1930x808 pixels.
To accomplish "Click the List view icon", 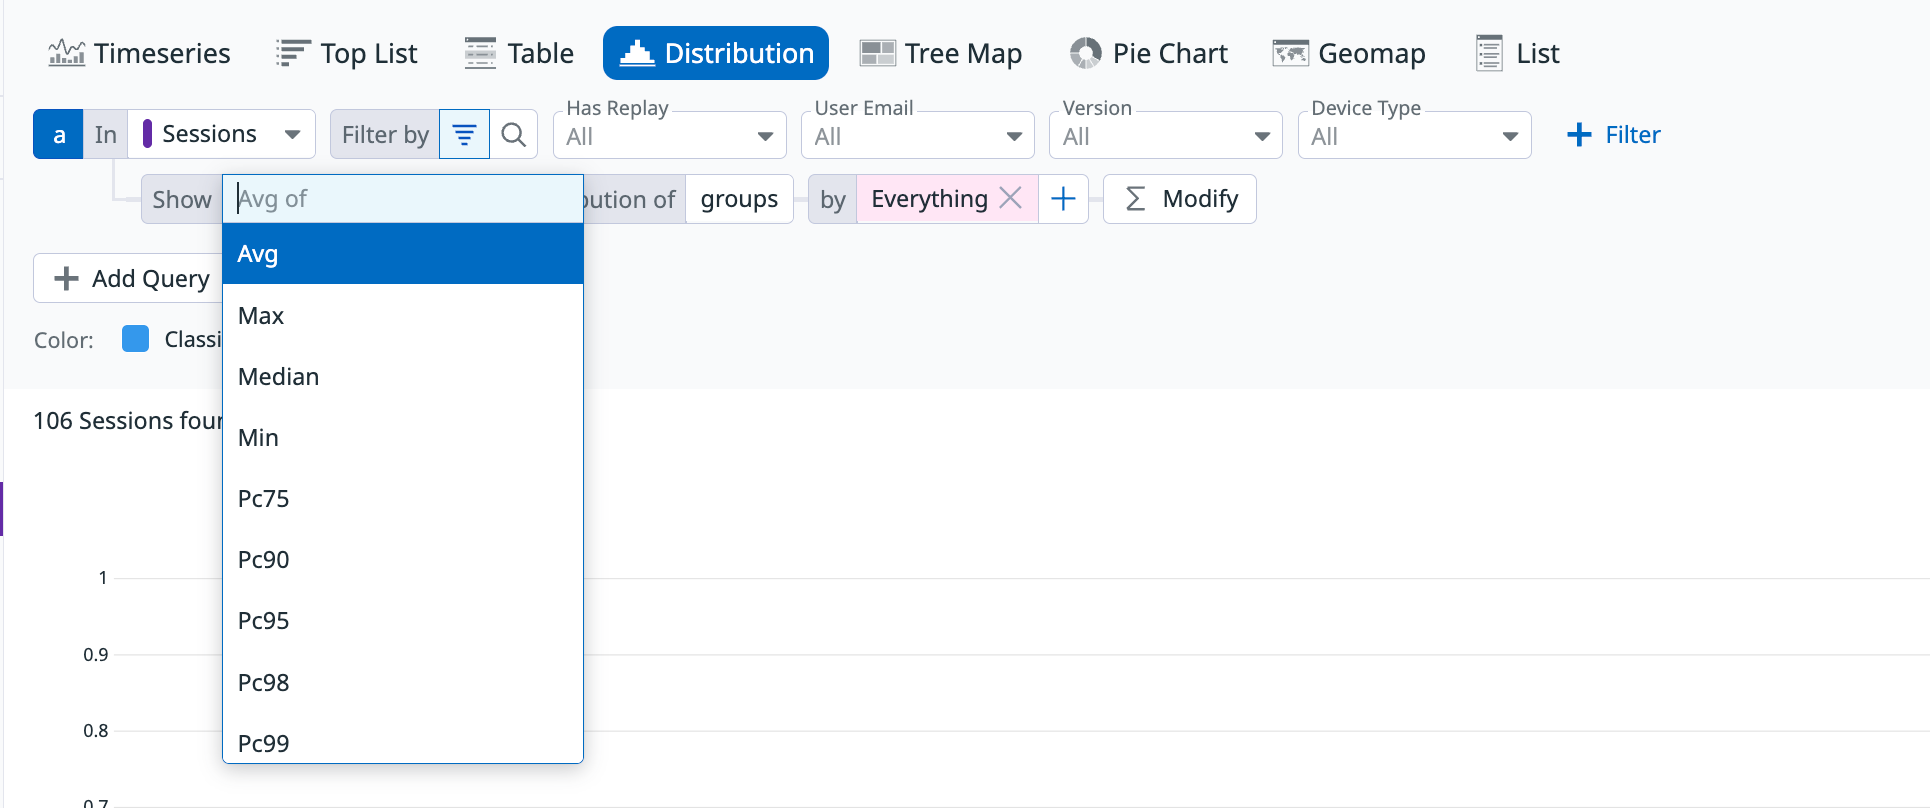I will click(x=1489, y=53).
